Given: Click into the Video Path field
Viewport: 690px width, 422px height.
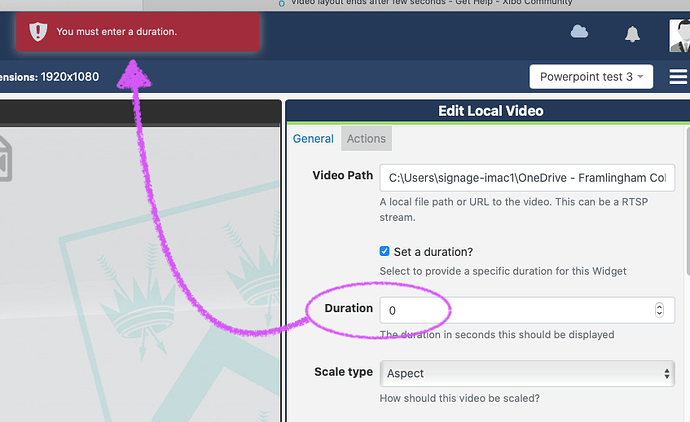Looking at the screenshot, I should click(527, 177).
